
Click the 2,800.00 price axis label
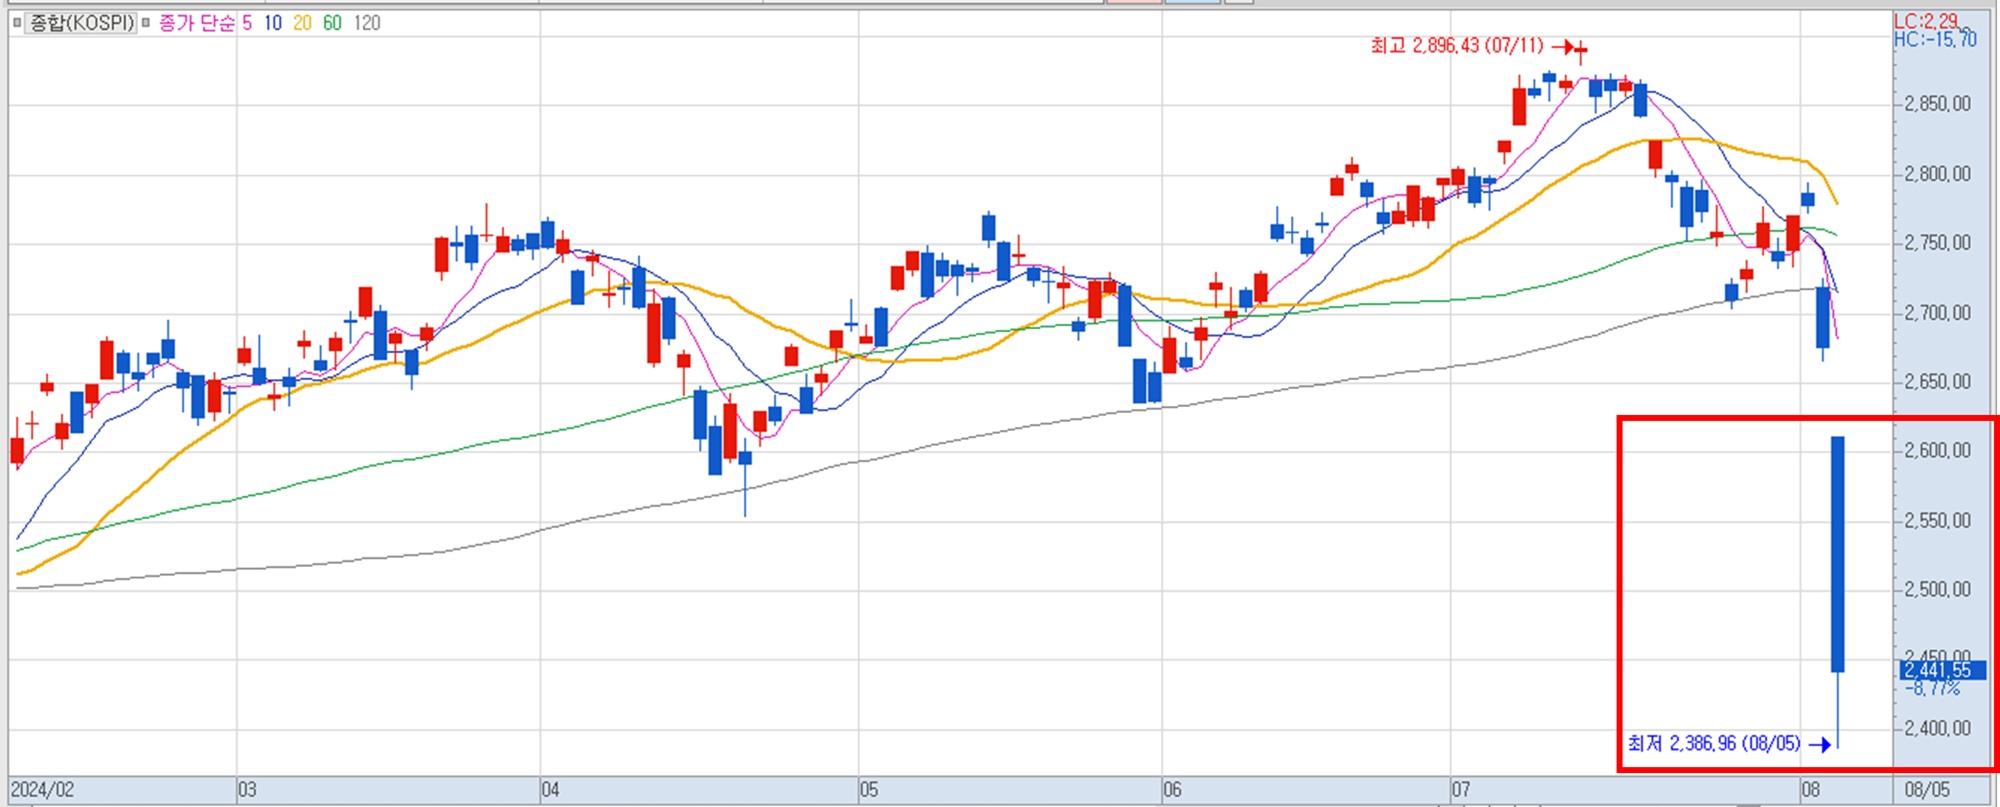[x=1937, y=174]
